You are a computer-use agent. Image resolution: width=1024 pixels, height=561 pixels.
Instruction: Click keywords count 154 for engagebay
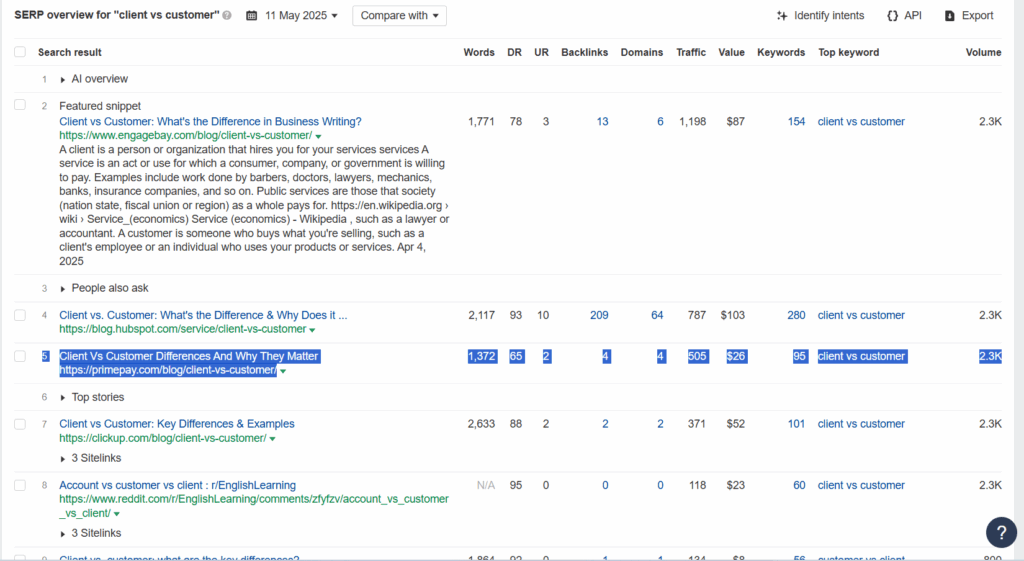pos(796,121)
